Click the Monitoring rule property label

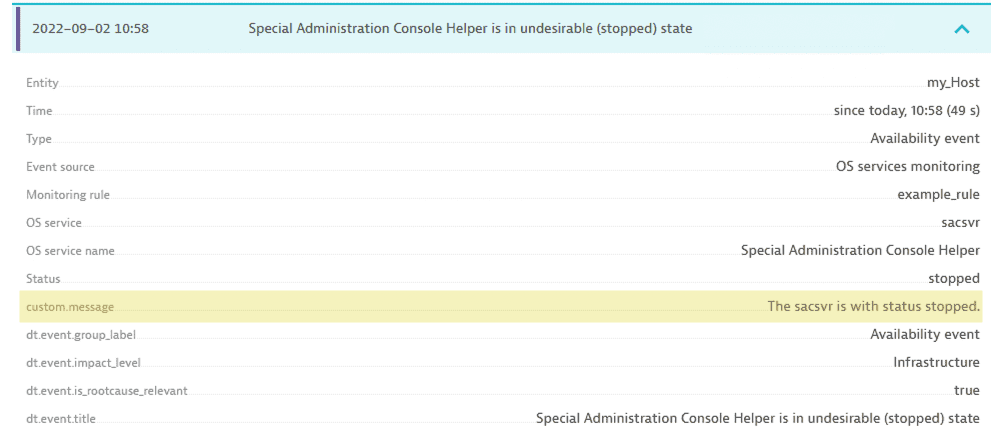(x=68, y=195)
